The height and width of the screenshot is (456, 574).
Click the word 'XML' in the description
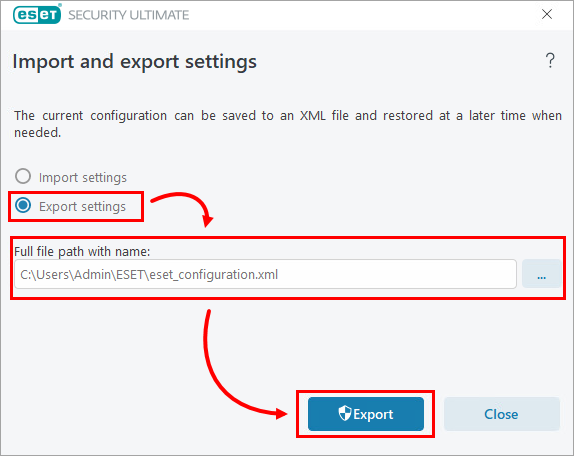(313, 116)
